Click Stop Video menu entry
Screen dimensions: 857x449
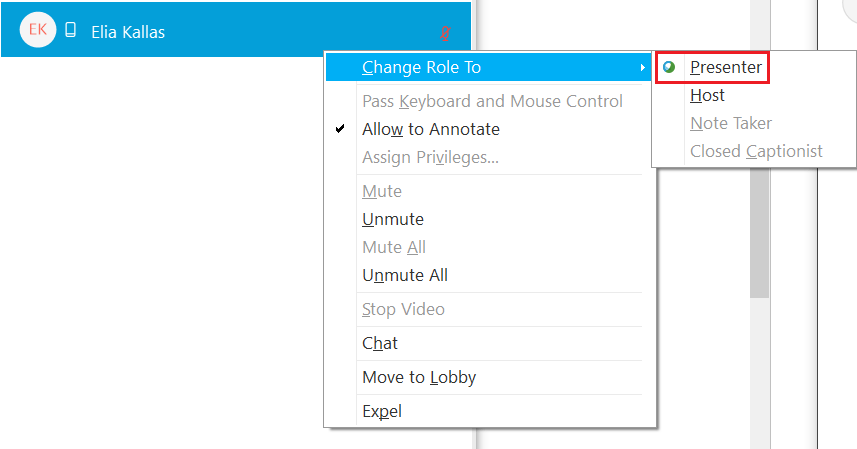click(403, 309)
